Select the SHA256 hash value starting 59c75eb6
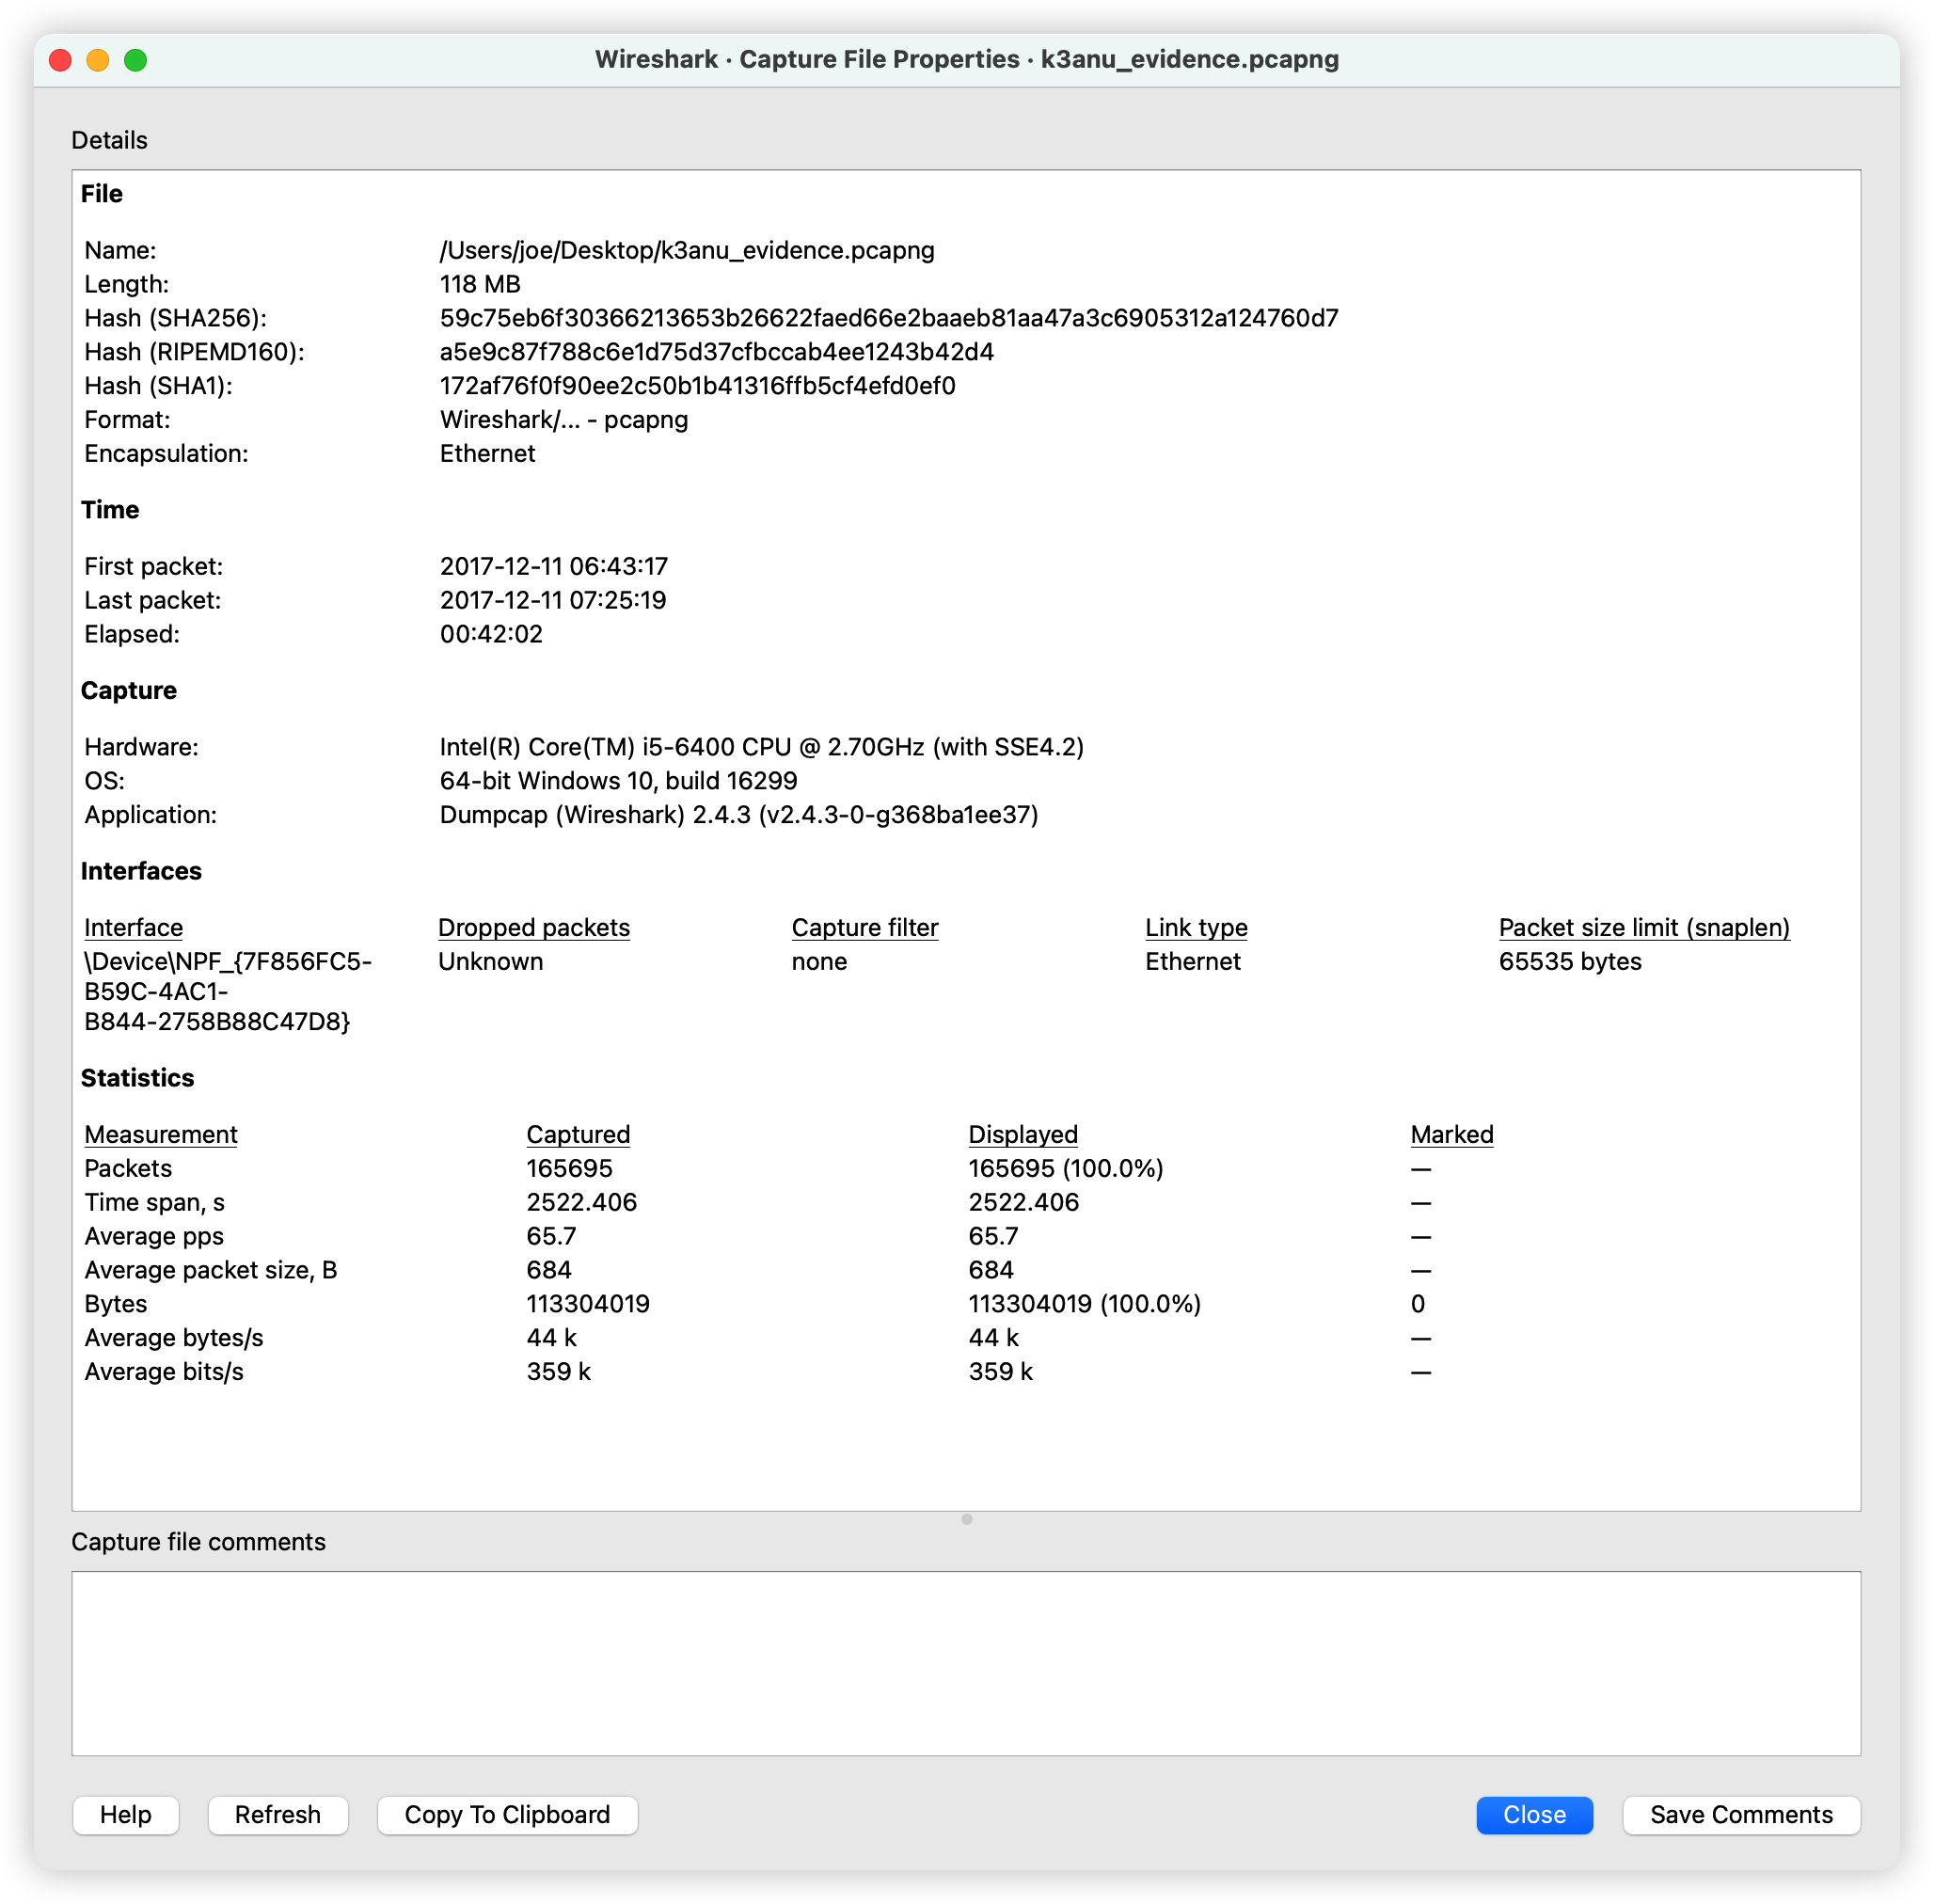Screen dimensions: 1934x1904 click(889, 318)
